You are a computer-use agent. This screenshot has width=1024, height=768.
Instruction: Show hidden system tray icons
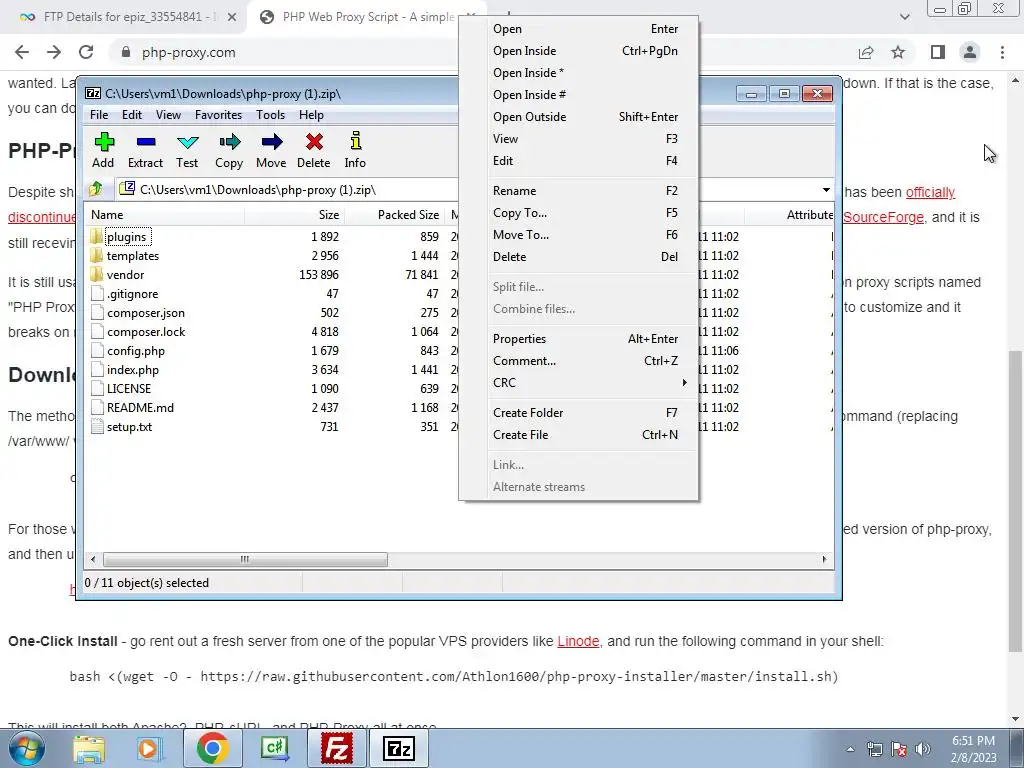coord(850,749)
